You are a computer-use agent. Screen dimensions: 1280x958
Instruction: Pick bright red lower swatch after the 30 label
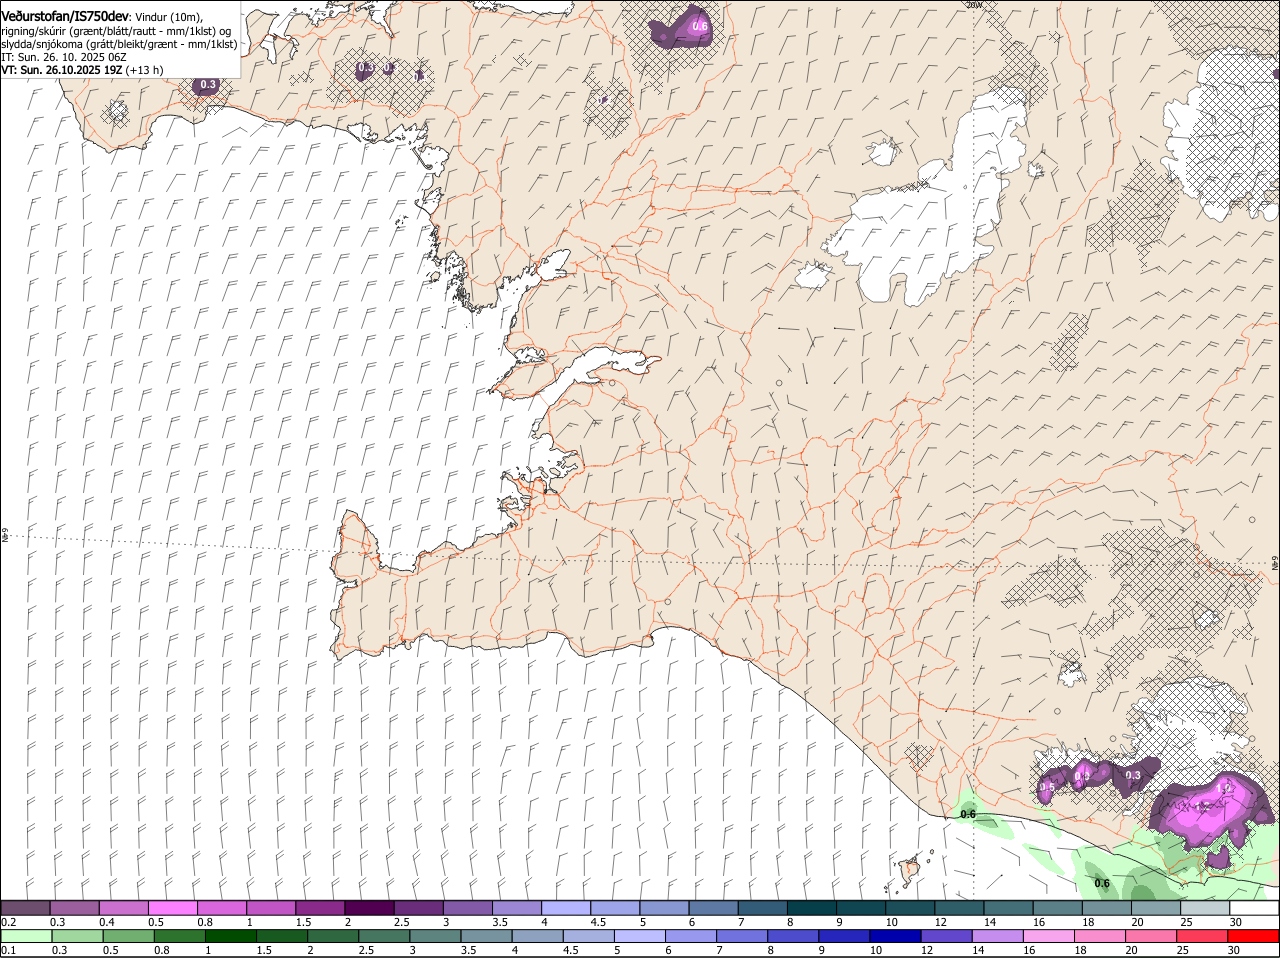pos(1254,936)
